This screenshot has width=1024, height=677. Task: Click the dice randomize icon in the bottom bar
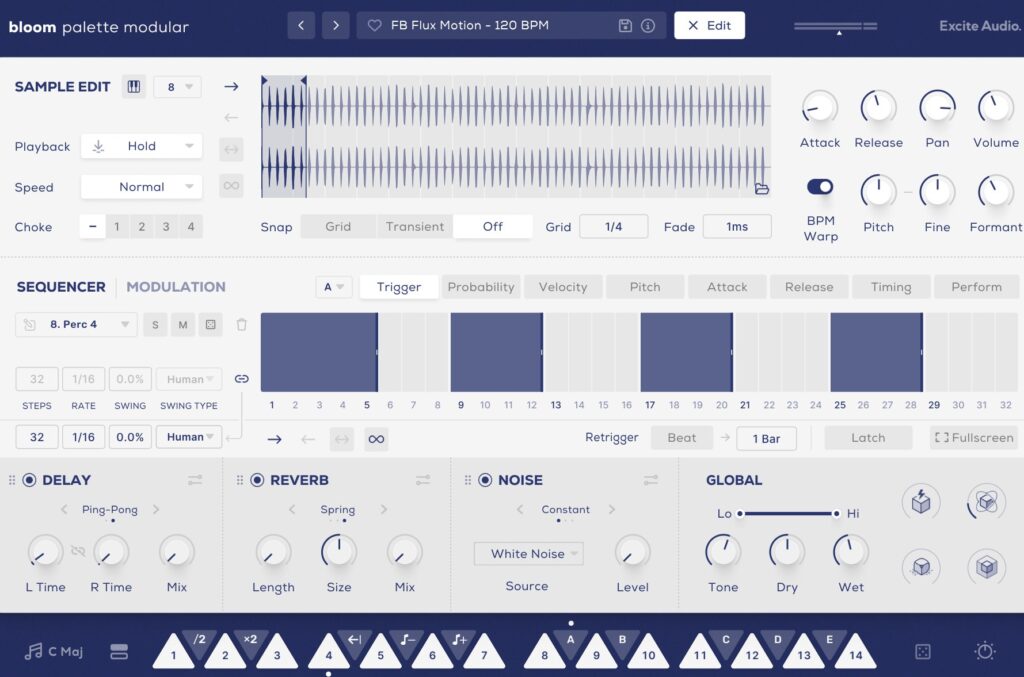click(x=922, y=651)
